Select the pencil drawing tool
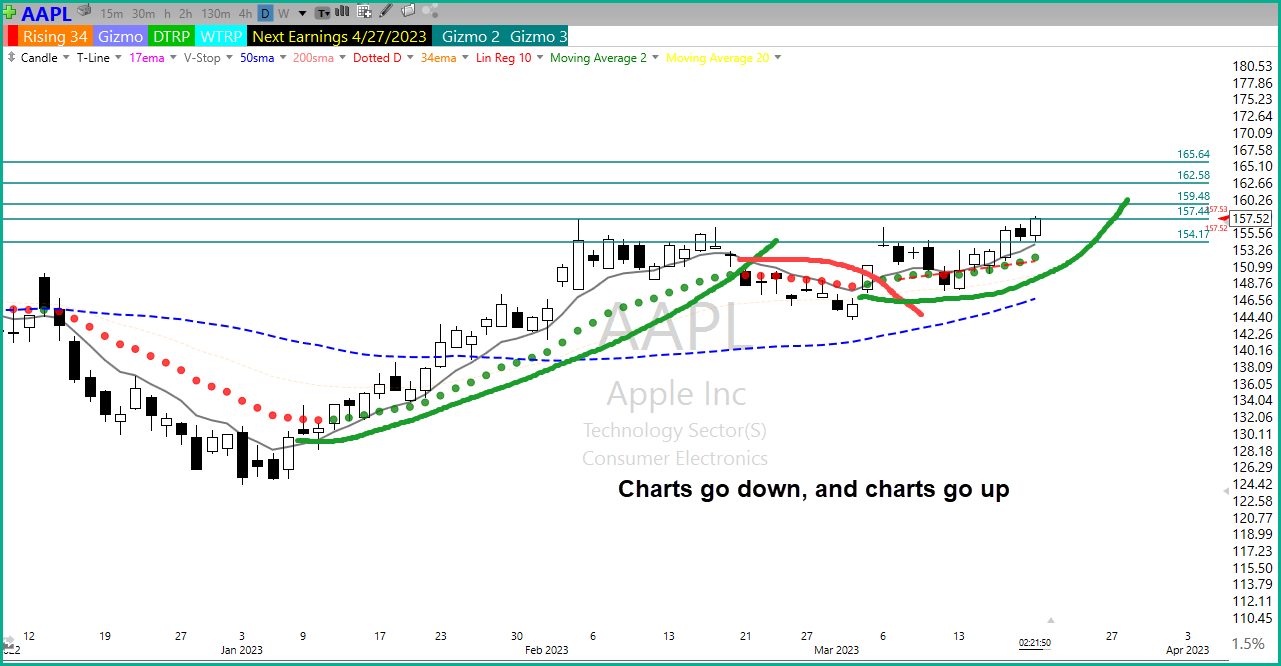 386,12
